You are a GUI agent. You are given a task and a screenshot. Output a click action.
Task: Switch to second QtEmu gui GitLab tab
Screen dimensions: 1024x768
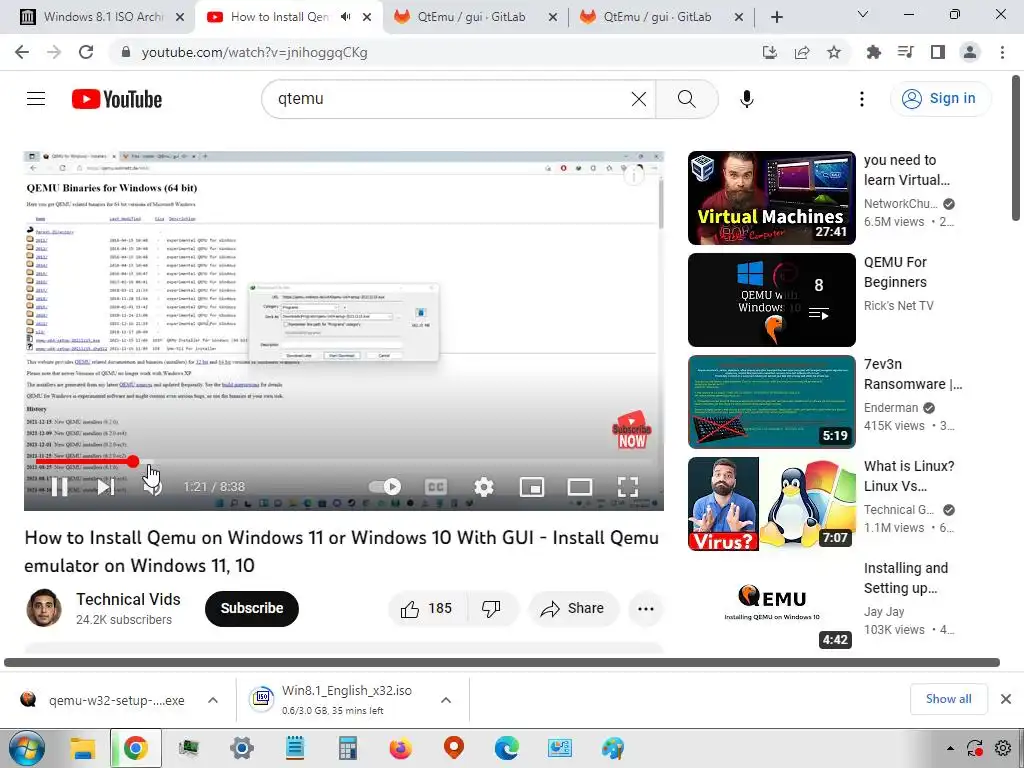pyautogui.click(x=661, y=17)
